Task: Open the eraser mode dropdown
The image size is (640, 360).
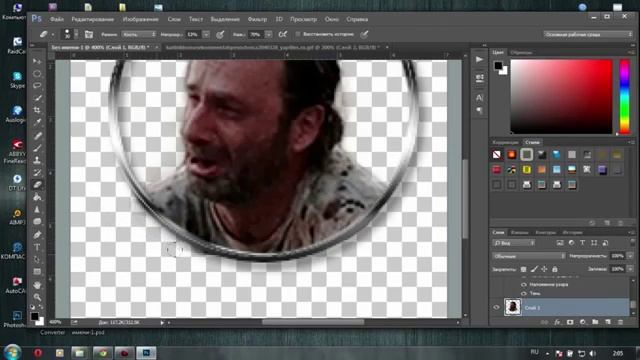Action: pos(139,35)
